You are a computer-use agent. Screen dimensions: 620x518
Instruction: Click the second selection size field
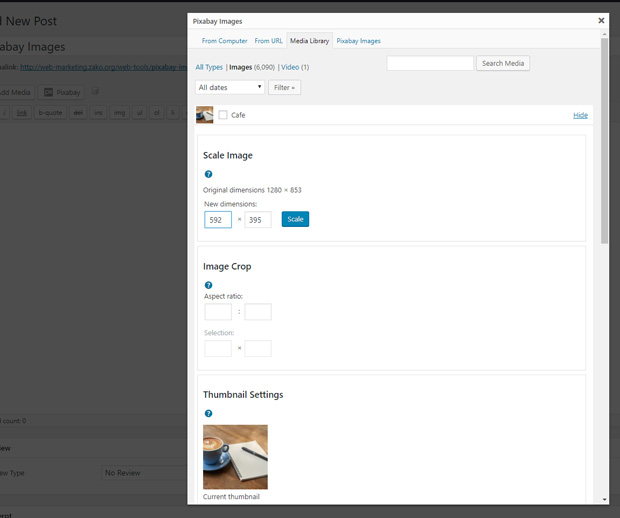(258, 348)
